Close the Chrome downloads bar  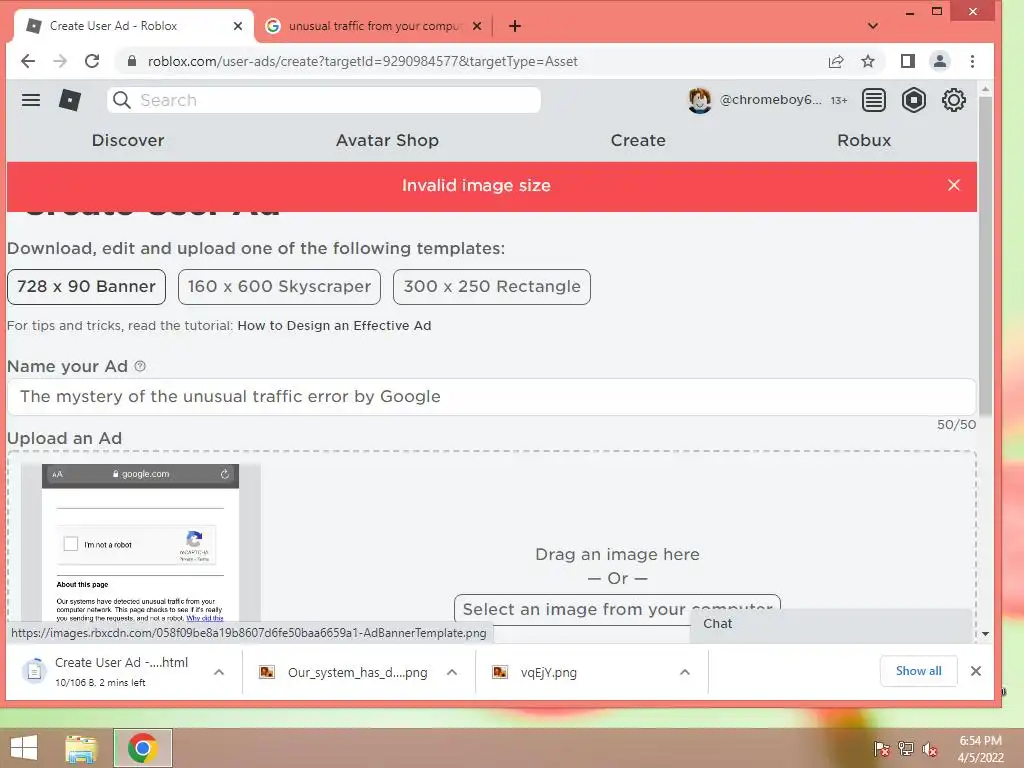pos(976,671)
